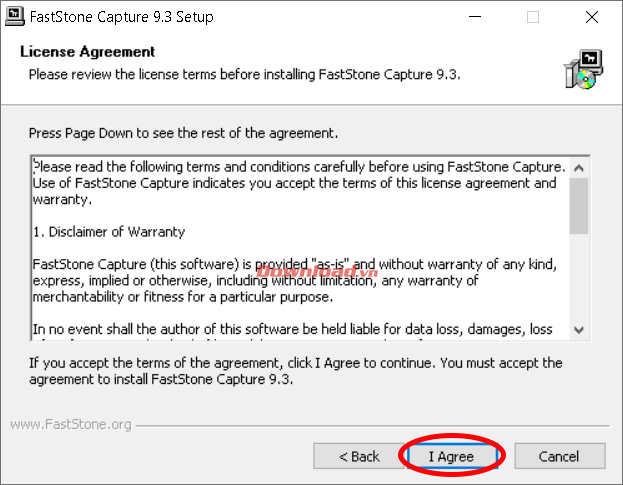Click the license scrollbar up arrow
The height and width of the screenshot is (485, 623).
(579, 165)
